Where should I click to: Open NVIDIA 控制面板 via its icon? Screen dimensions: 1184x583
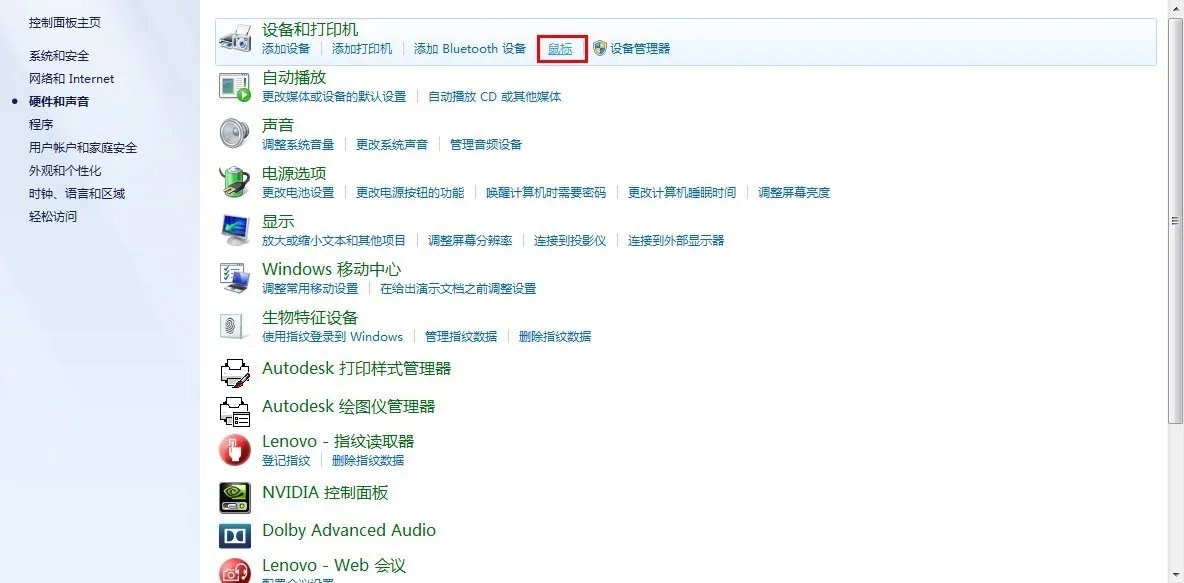point(234,499)
